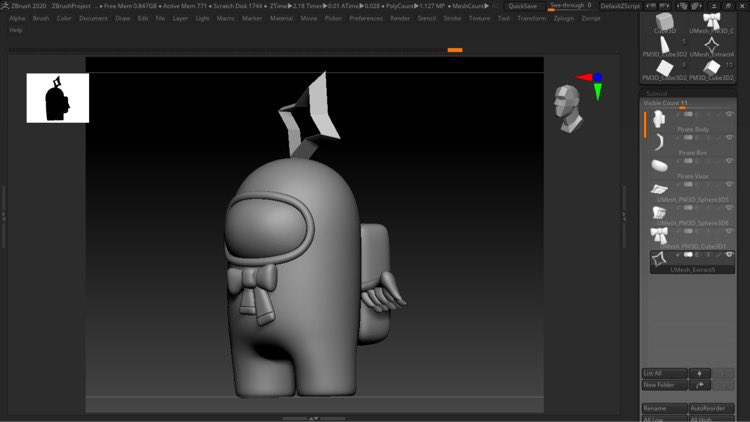This screenshot has width=750, height=422.
Task: Select the bow UMesh_PM3D_C tool thumbnail
Action: coord(711,22)
